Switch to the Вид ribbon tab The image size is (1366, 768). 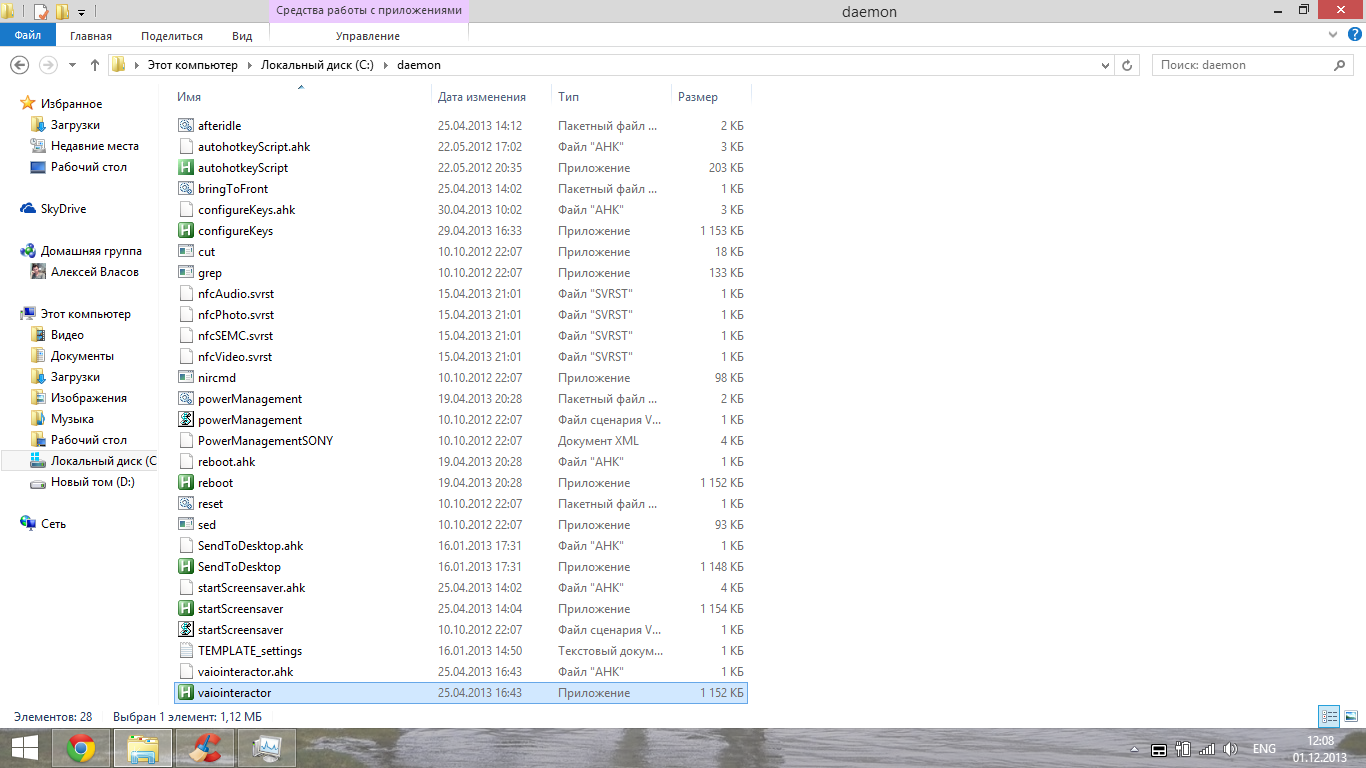(242, 36)
